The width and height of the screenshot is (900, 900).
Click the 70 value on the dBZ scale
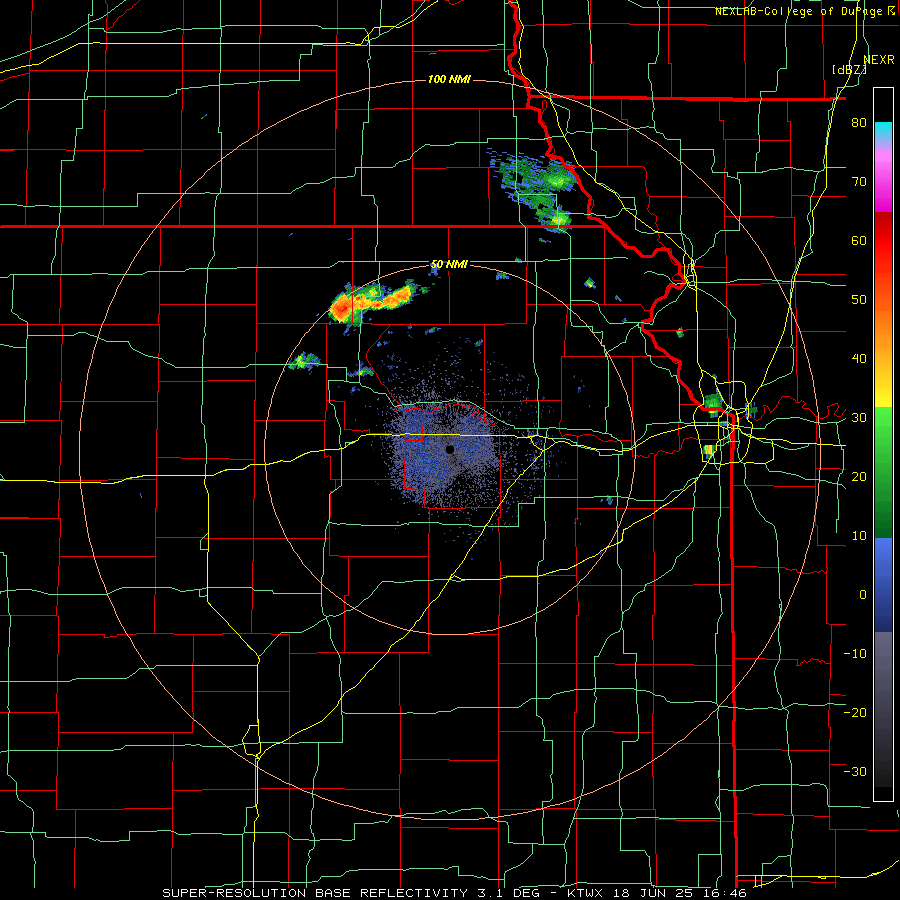(859, 181)
